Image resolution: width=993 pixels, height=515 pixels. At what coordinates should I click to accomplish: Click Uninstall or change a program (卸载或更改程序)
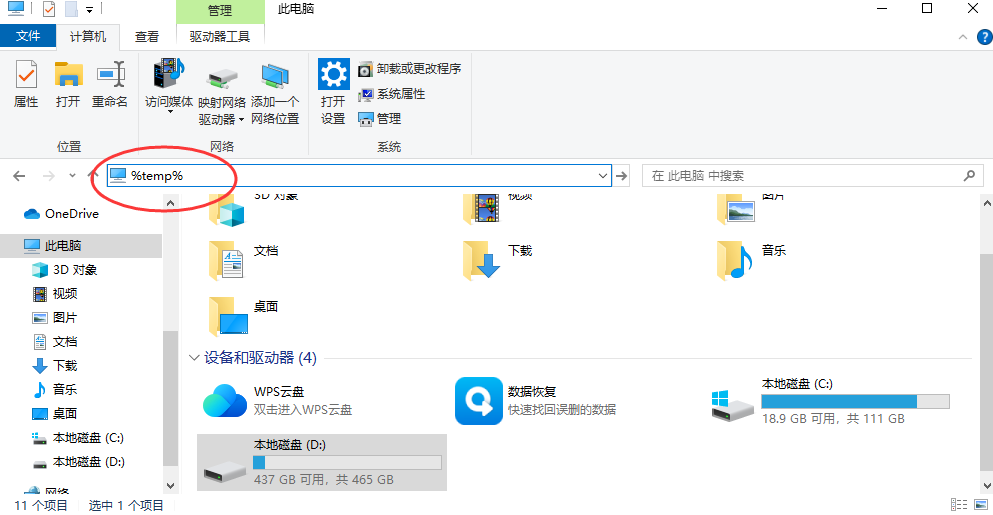click(x=410, y=68)
